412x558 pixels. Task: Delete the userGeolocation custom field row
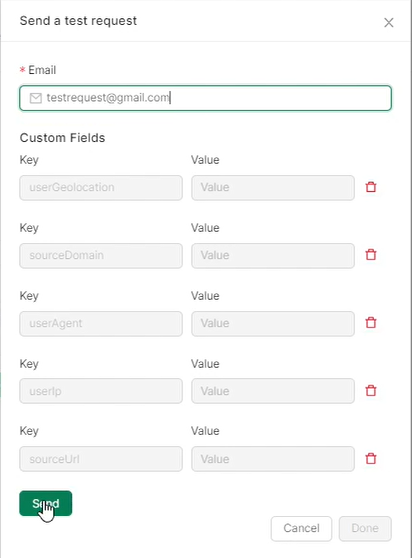point(371,187)
